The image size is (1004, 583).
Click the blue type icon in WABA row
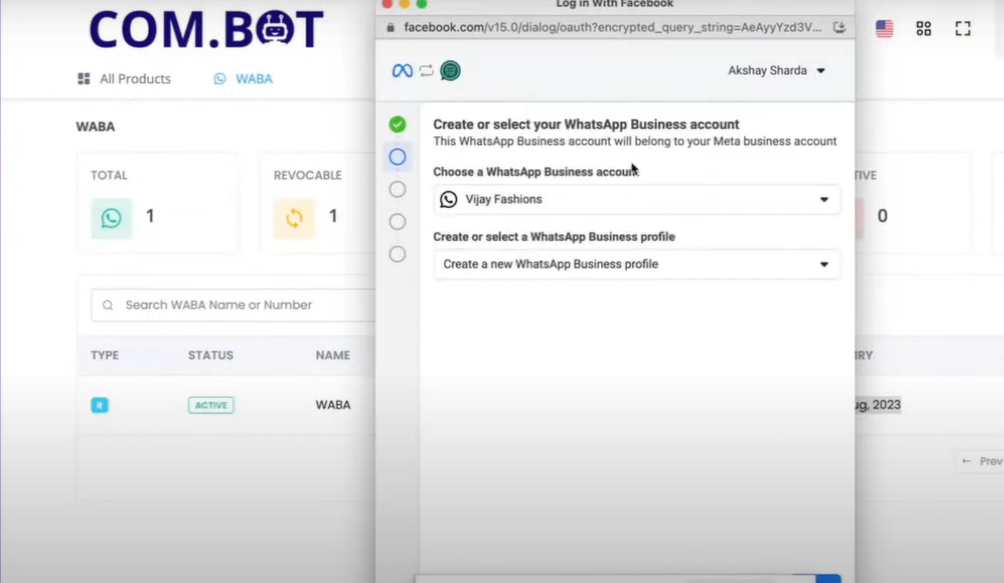99,405
